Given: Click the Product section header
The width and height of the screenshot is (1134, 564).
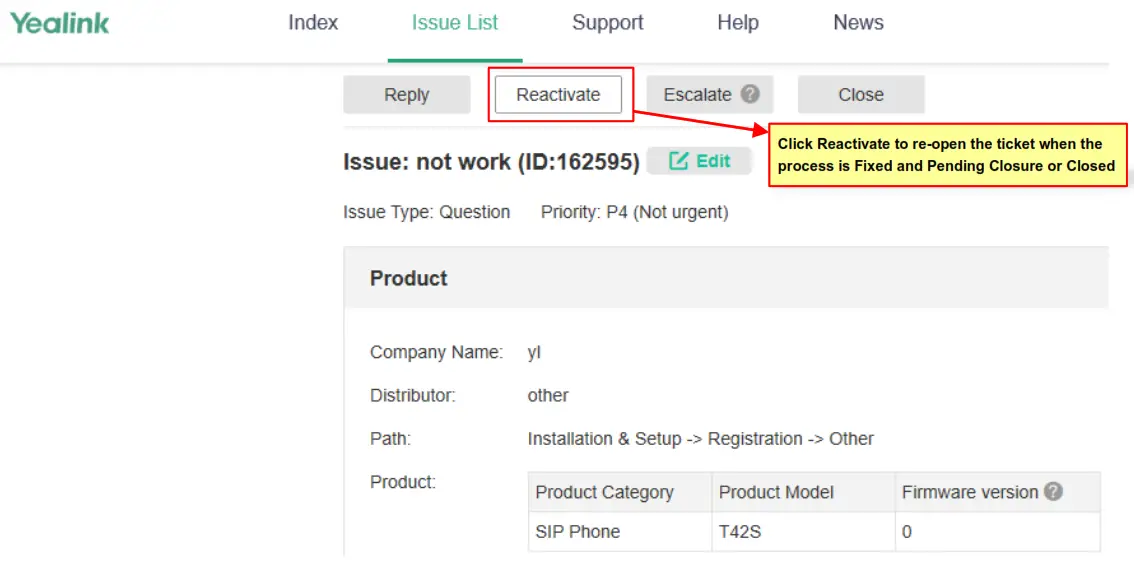Looking at the screenshot, I should (409, 279).
